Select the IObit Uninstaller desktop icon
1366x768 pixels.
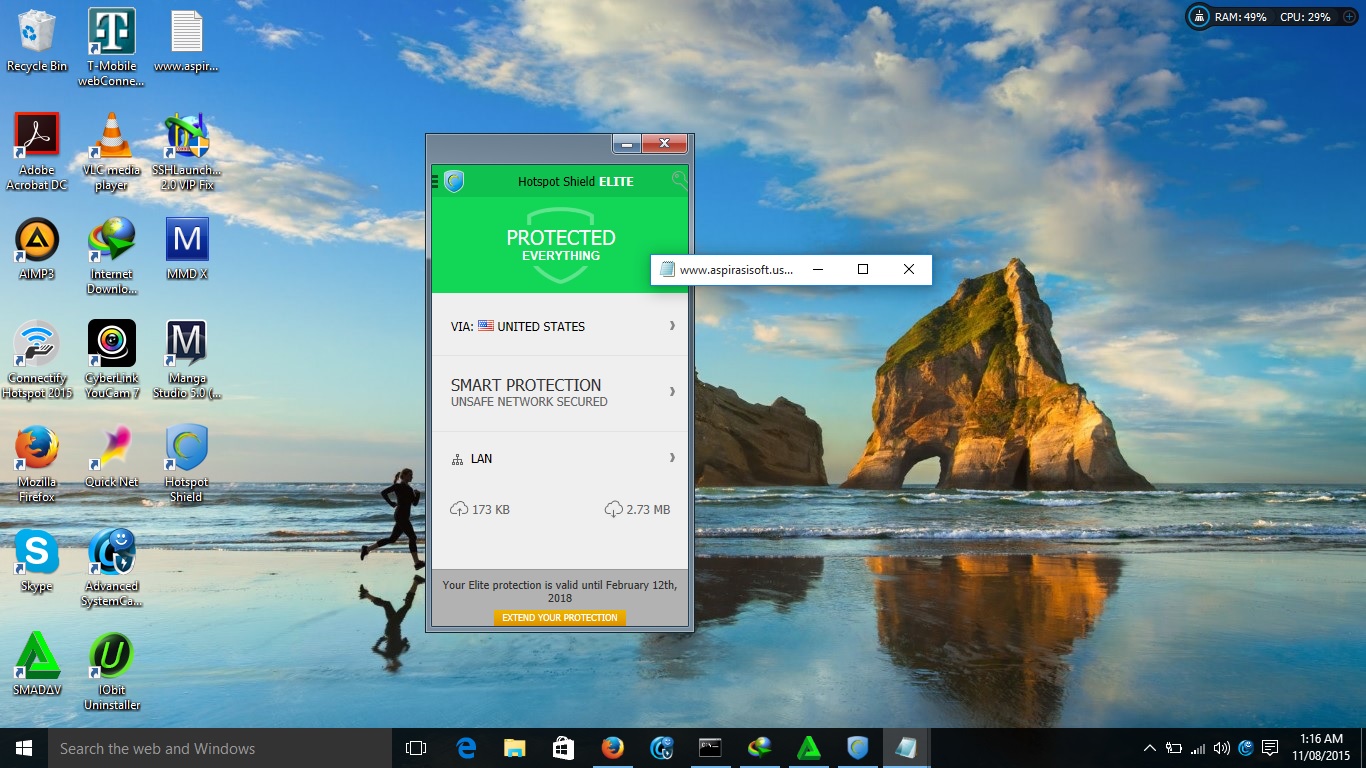click(111, 672)
